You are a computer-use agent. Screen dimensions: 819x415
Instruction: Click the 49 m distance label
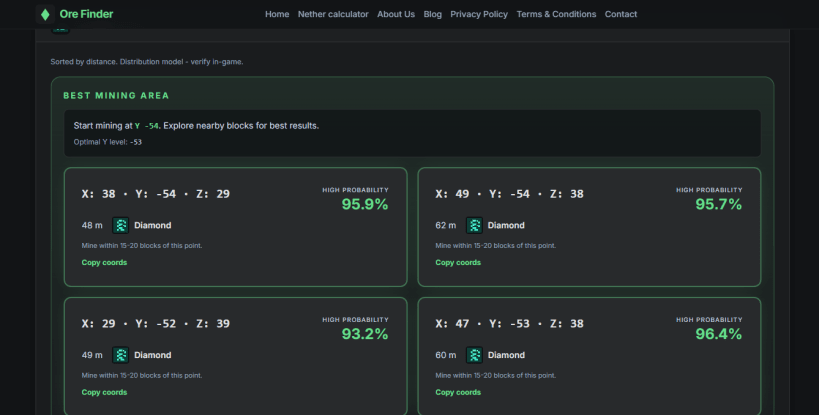click(x=92, y=355)
